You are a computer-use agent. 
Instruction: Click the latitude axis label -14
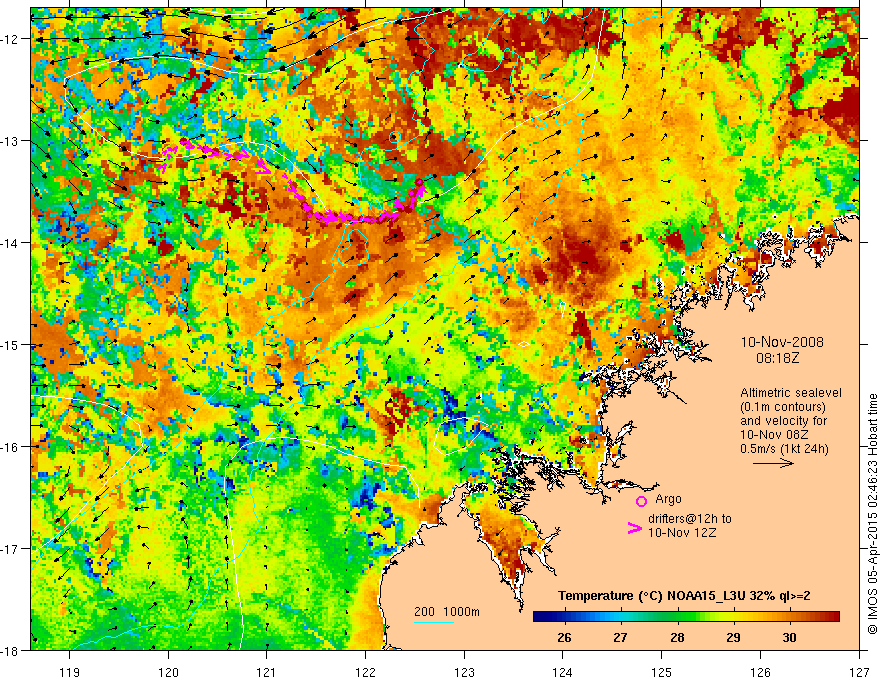point(11,243)
